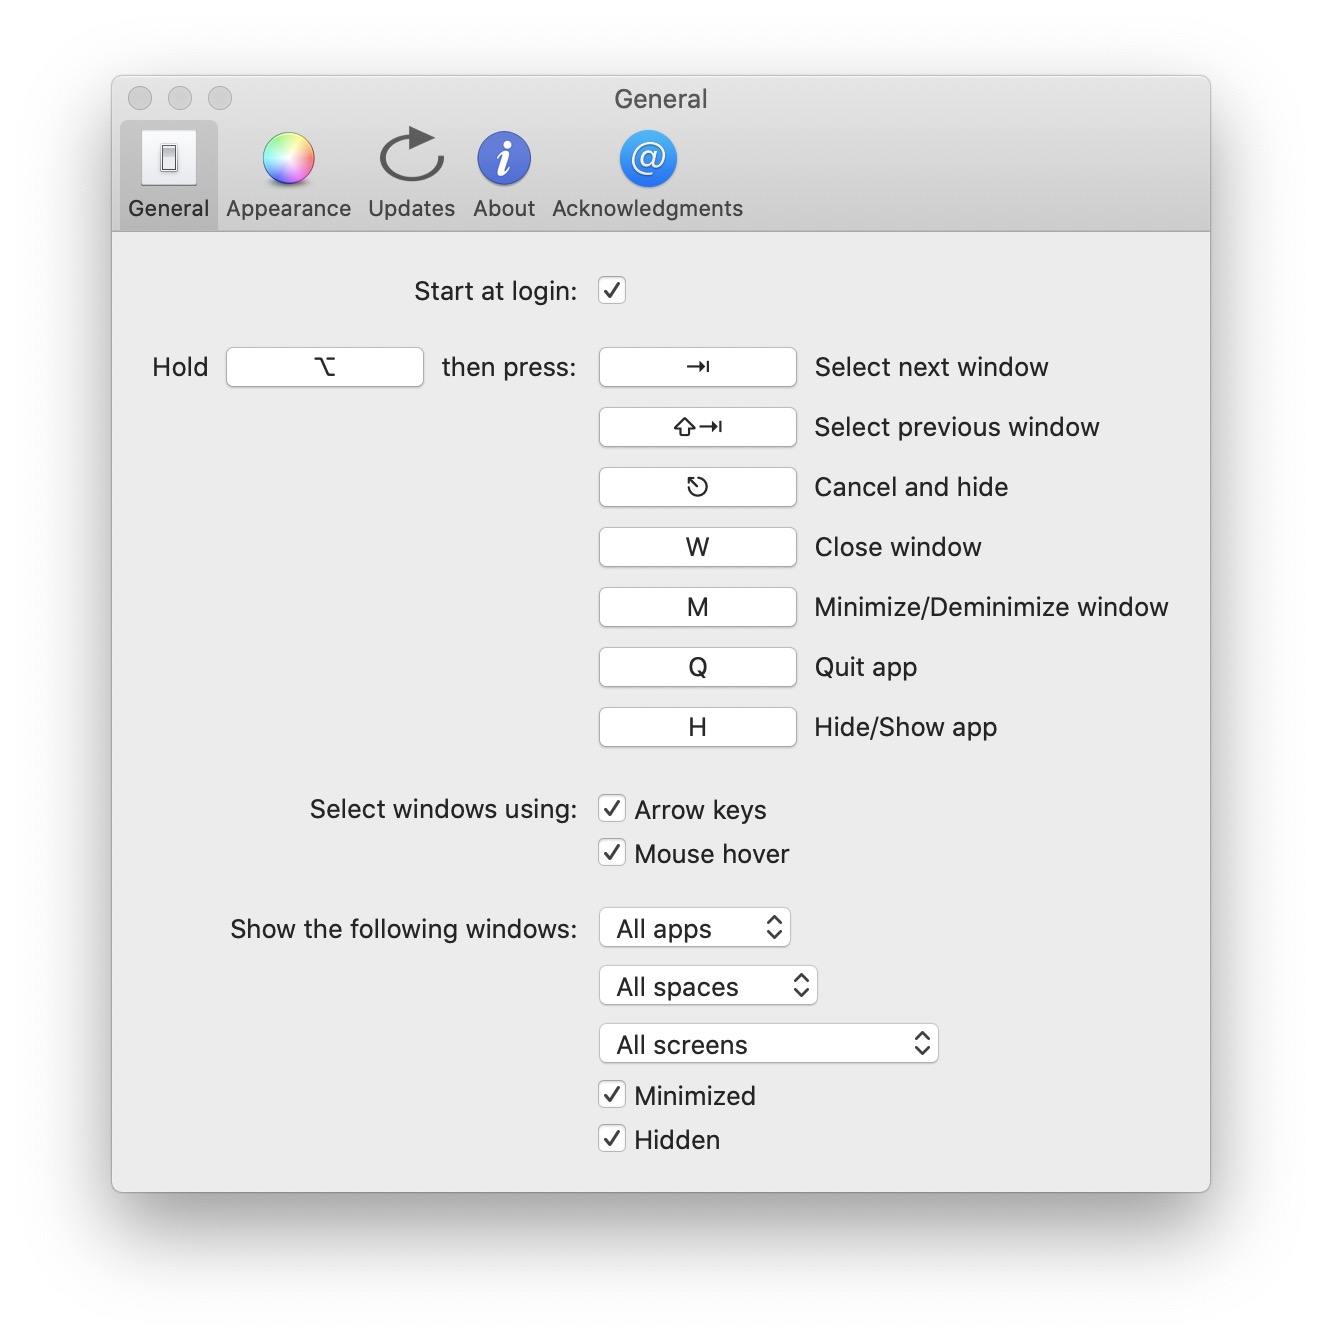Toggle the Start at login checkbox

coord(612,290)
